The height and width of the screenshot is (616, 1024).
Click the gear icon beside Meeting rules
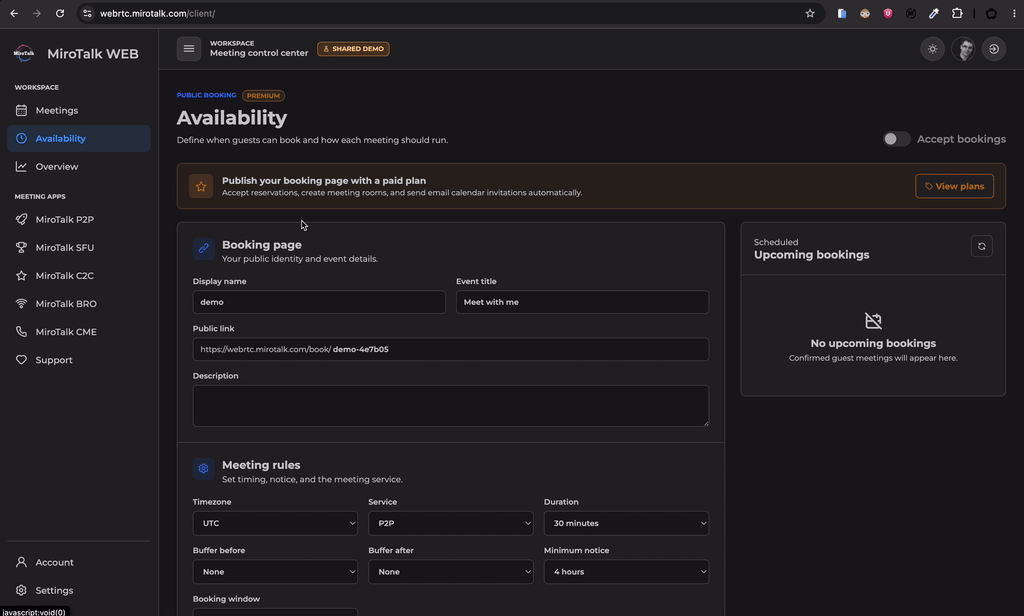[x=204, y=468]
